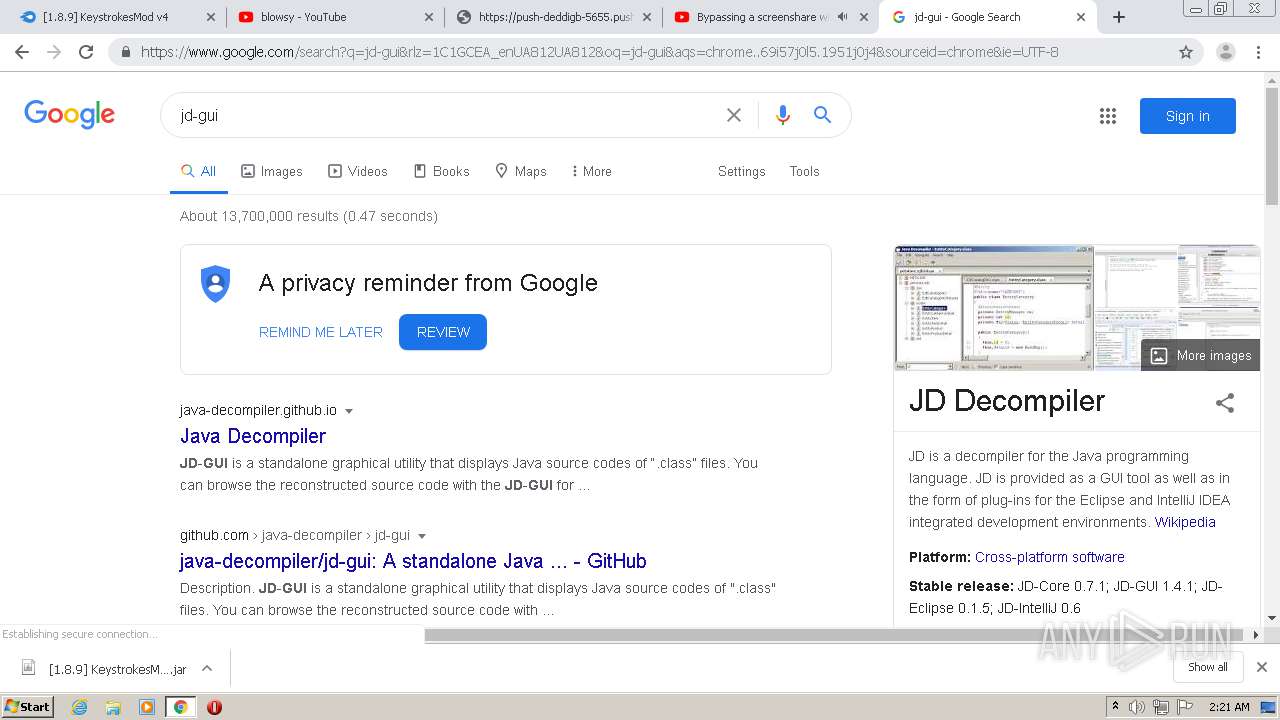Screen dimensions: 1280x720
Task: Click Show all downloads
Action: 1208,667
